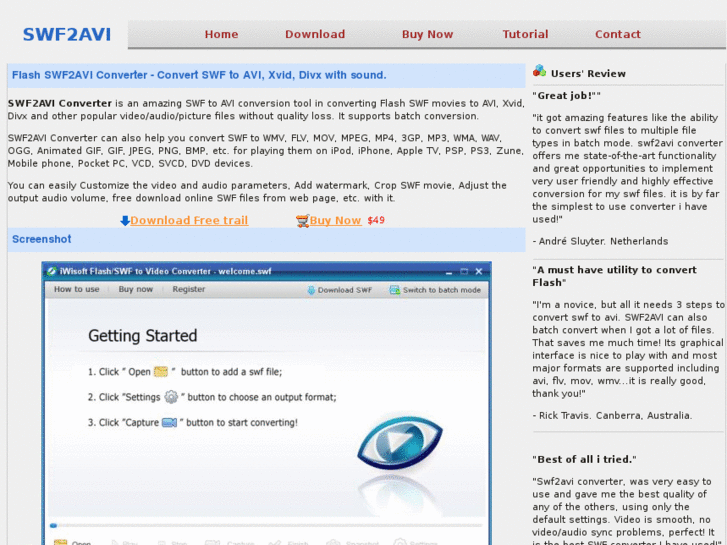
Task: Go to the Download page in navigation
Action: coord(315,34)
